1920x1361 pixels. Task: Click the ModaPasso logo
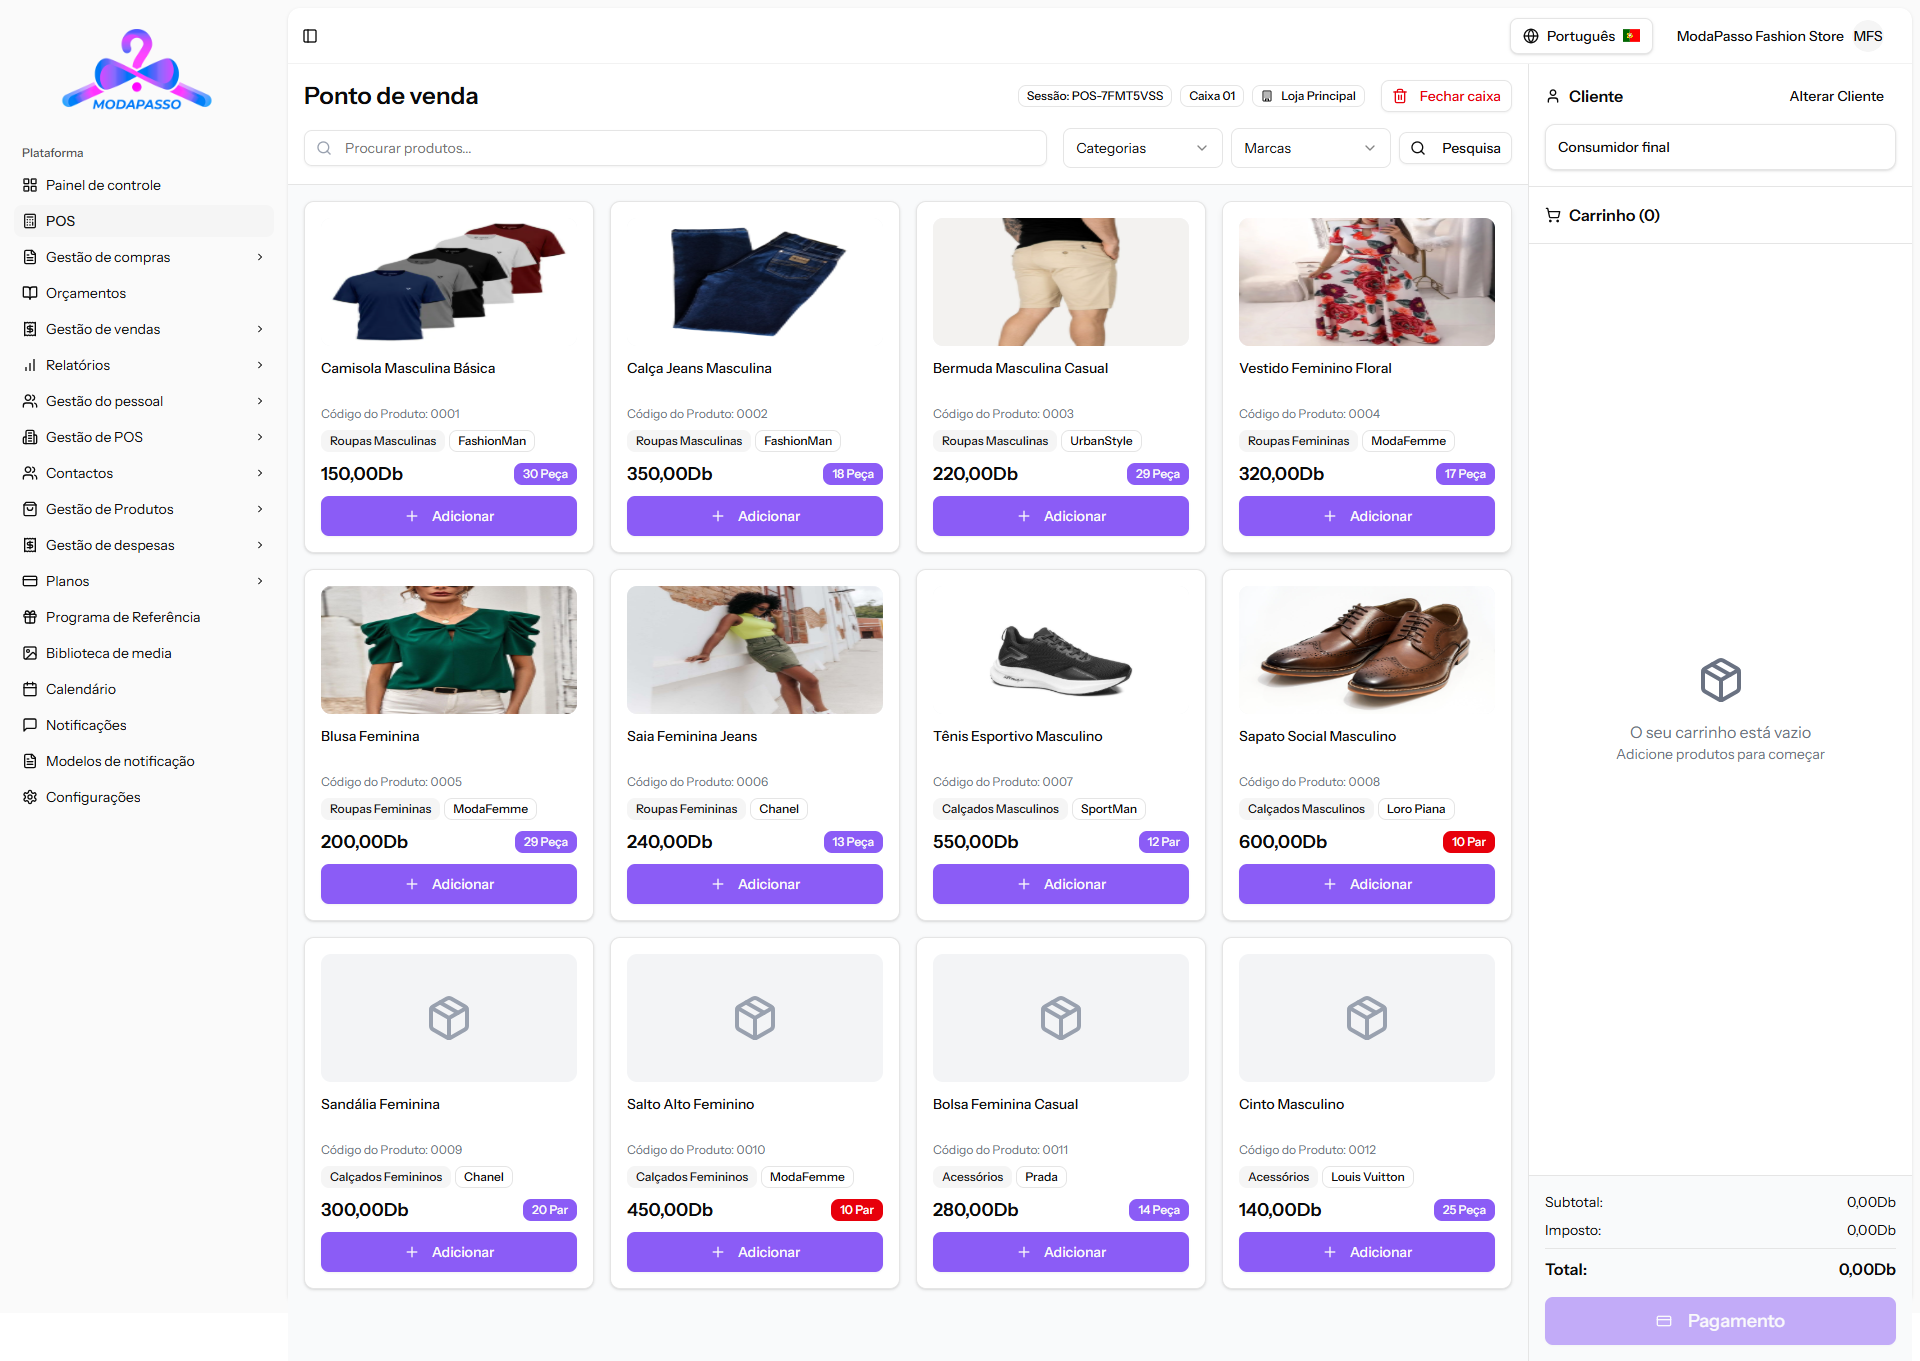coord(137,70)
